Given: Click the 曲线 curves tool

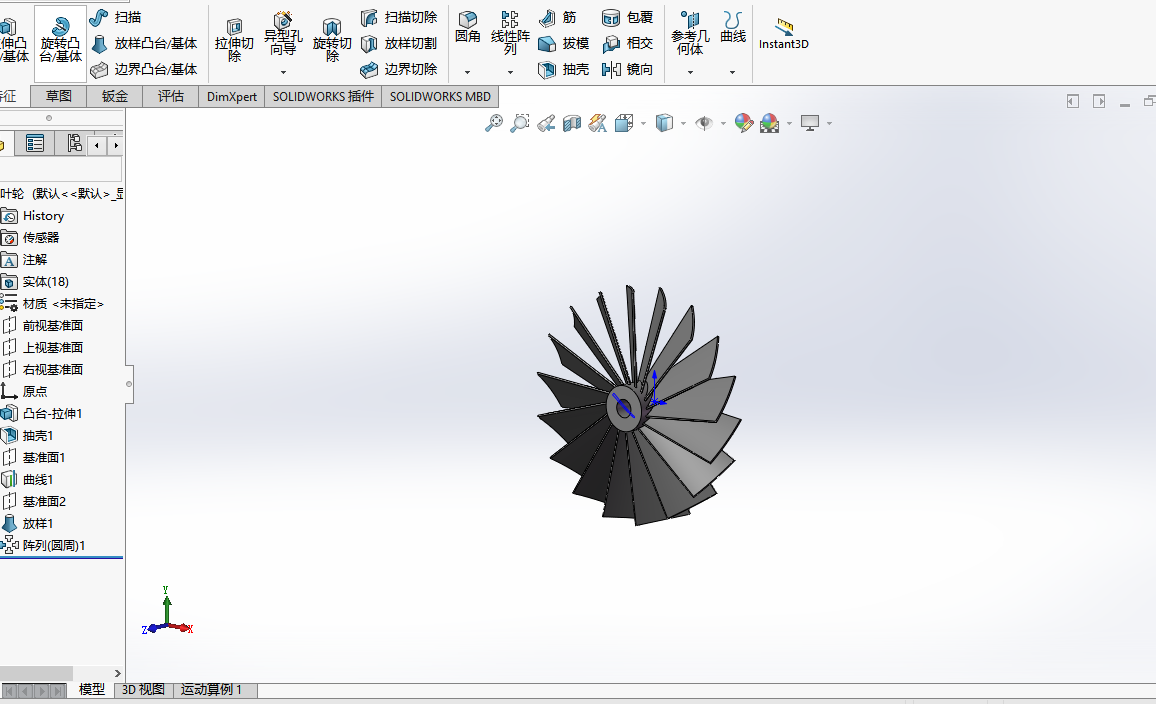Looking at the screenshot, I should coord(733,27).
